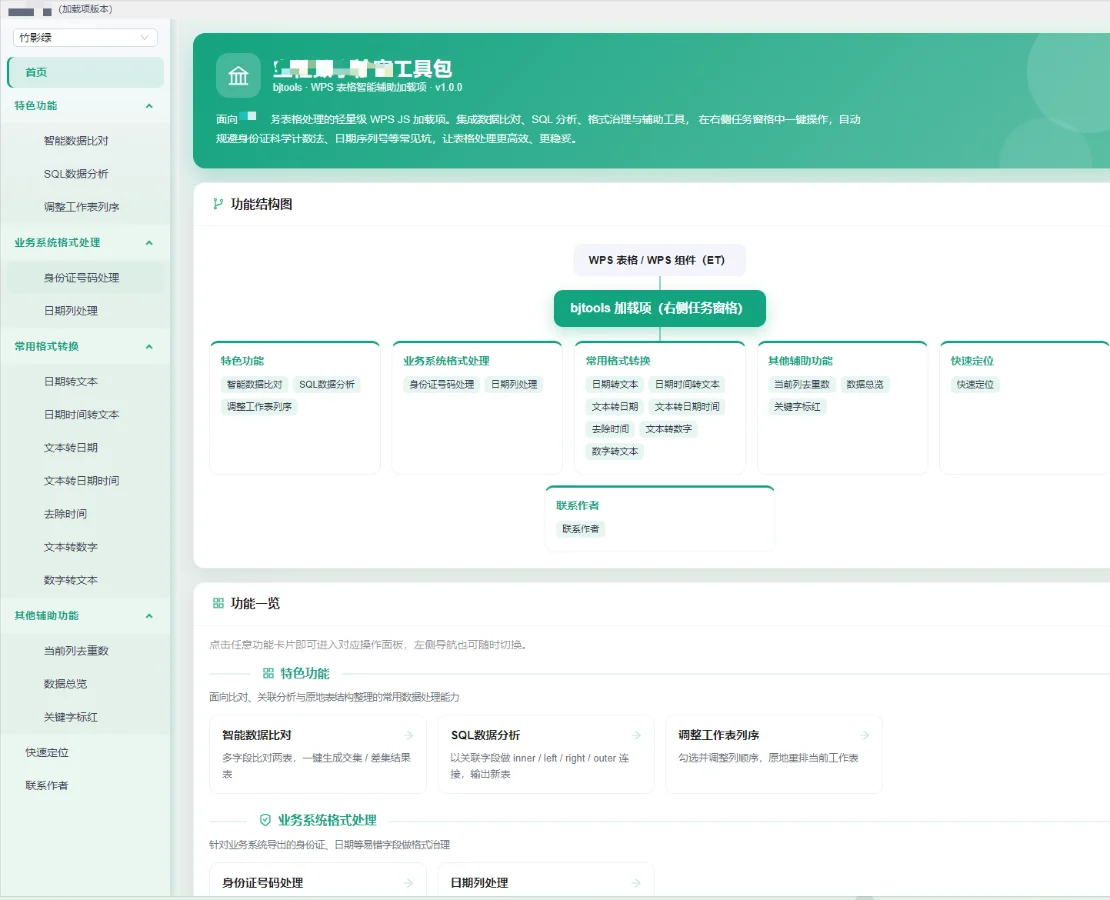This screenshot has width=1110, height=900.
Task: Click the bjtools 加载项 diagram node
Action: (x=660, y=308)
